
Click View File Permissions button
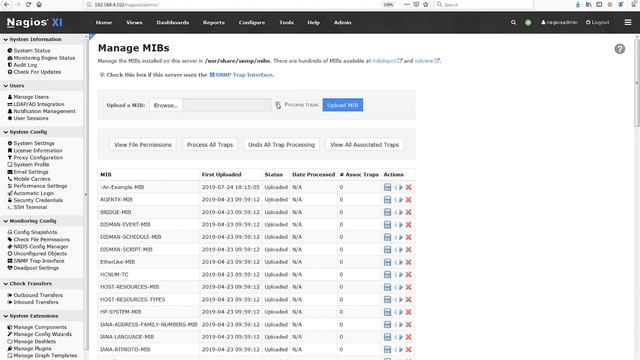point(143,145)
